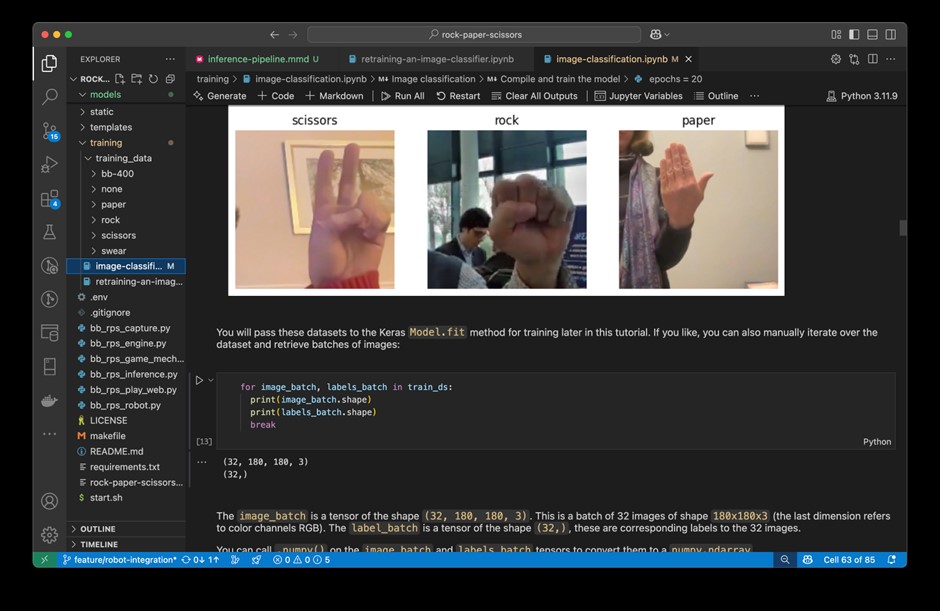Click feature/robot-integration branch in status bar
The image size is (940, 611).
coord(120,559)
